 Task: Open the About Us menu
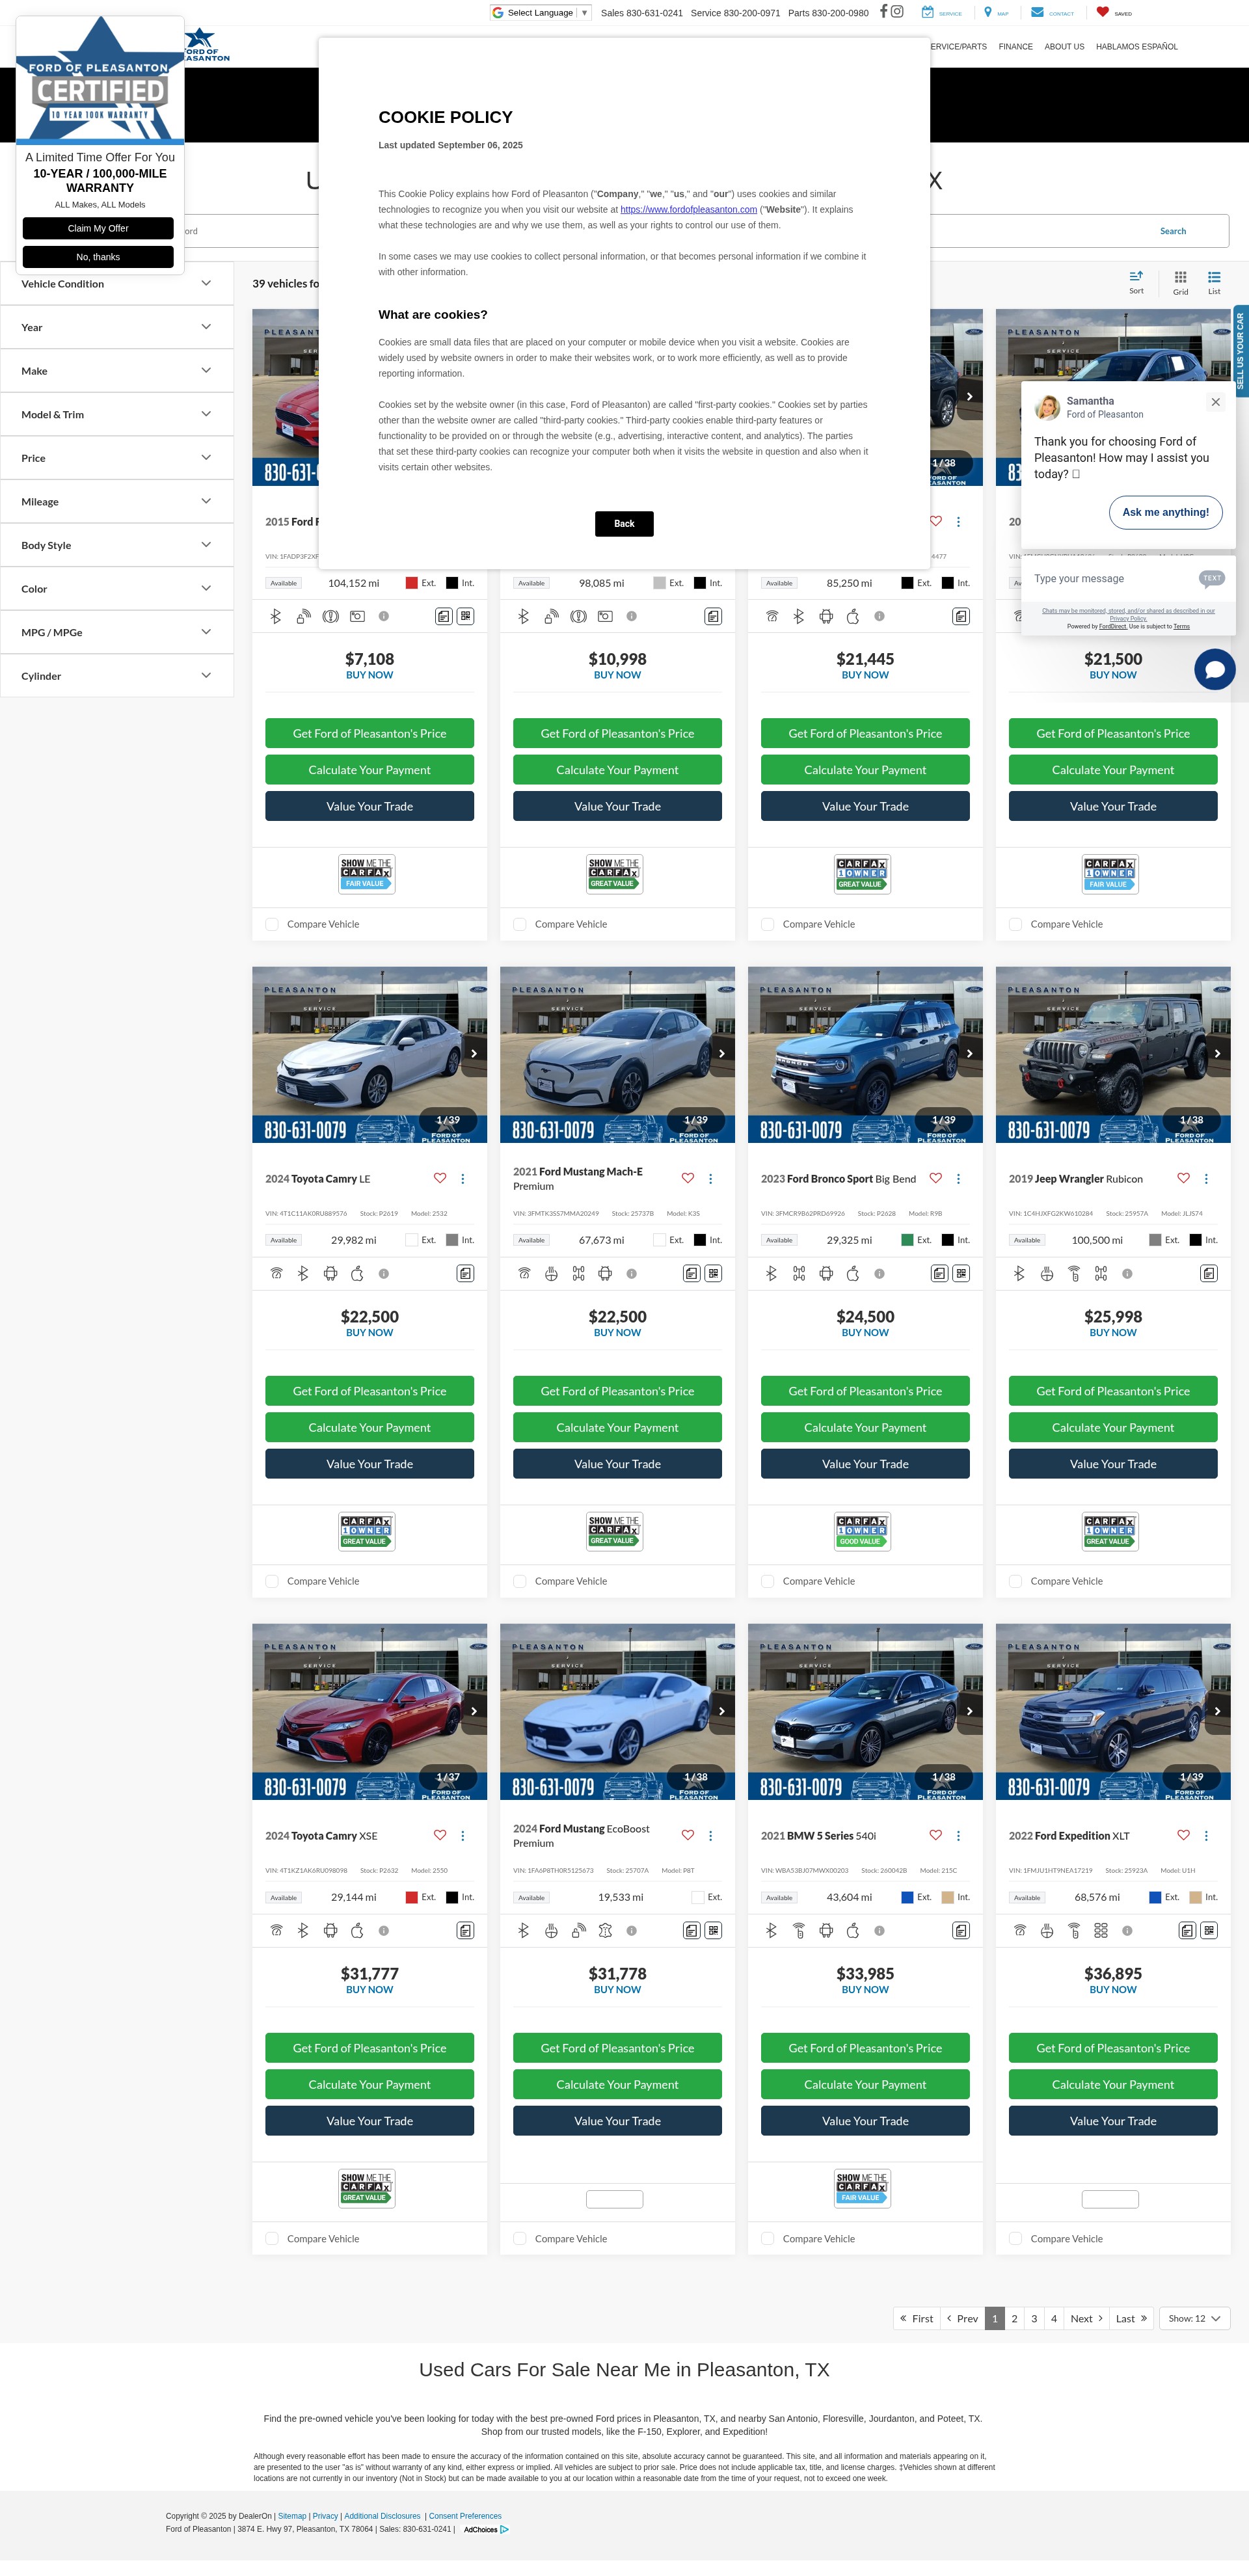click(1064, 47)
